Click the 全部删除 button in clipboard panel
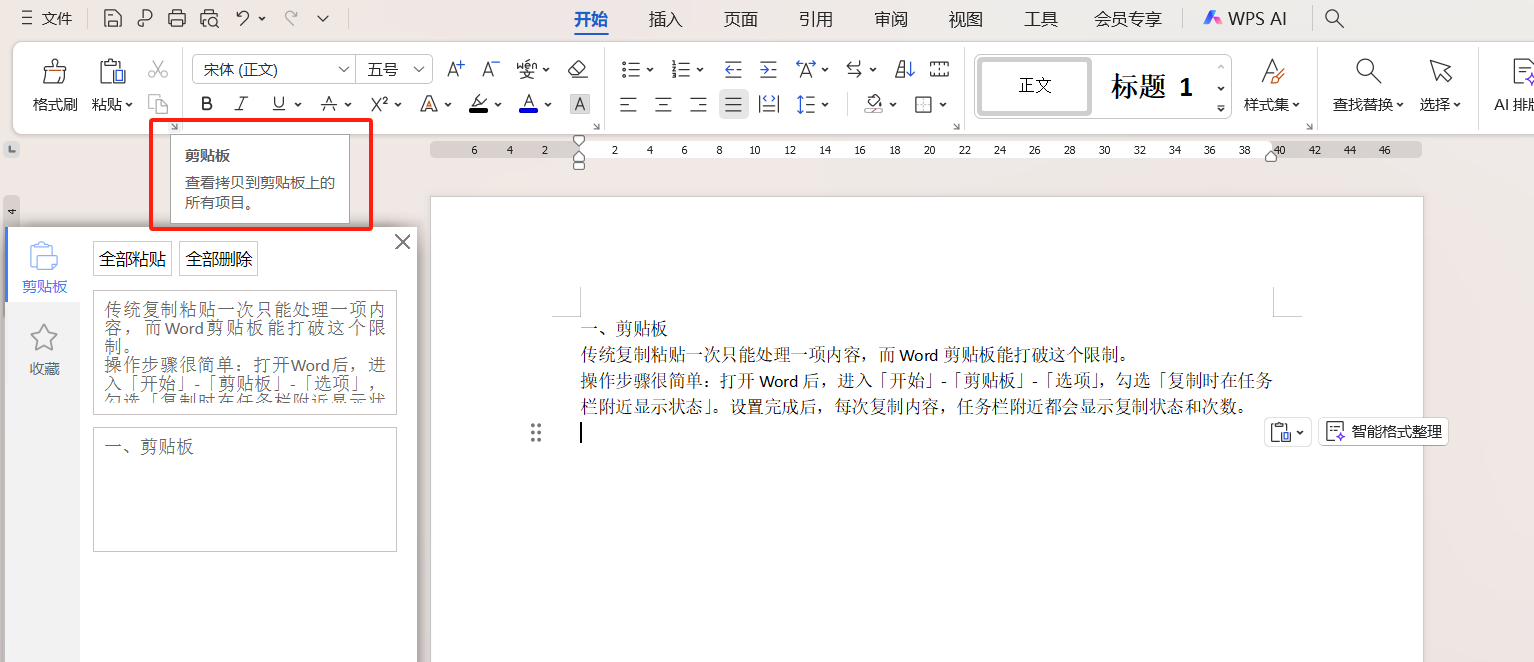1534x662 pixels. click(218, 258)
